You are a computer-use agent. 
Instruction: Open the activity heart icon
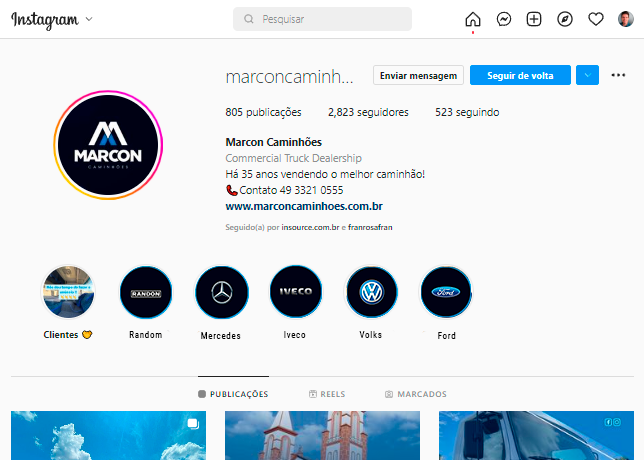click(596, 19)
